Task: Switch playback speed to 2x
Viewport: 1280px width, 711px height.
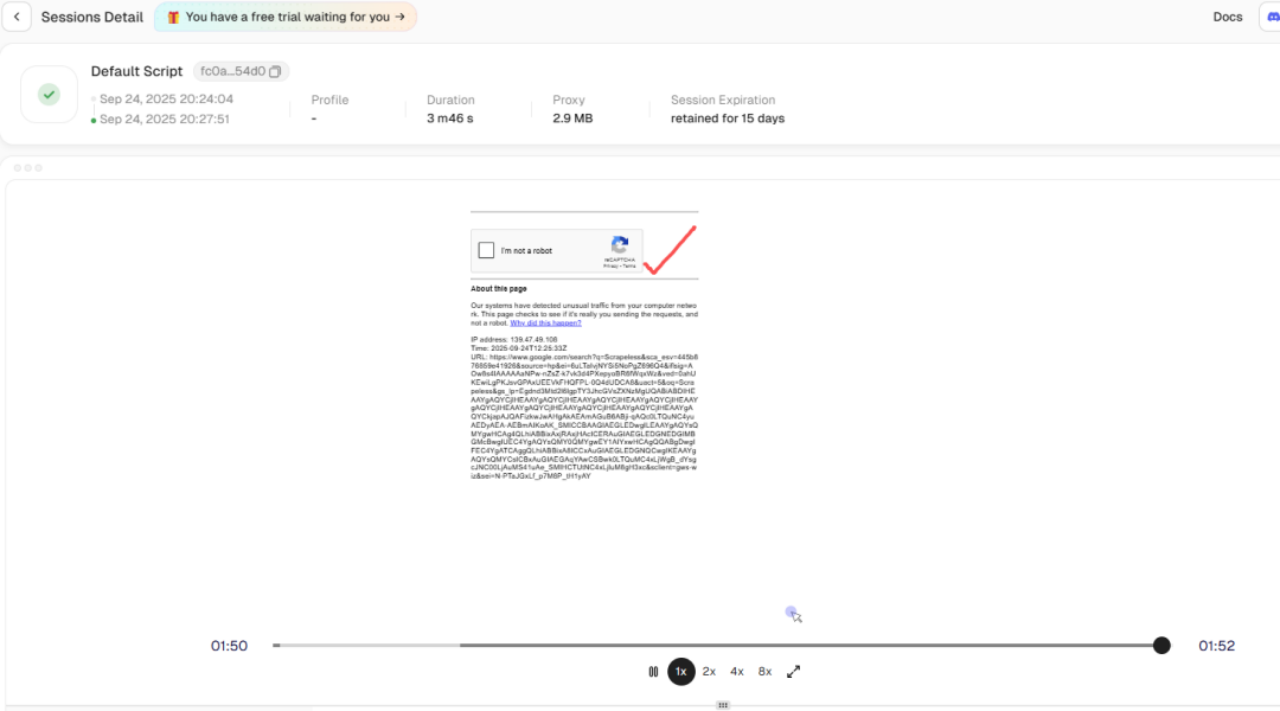Action: 709,672
